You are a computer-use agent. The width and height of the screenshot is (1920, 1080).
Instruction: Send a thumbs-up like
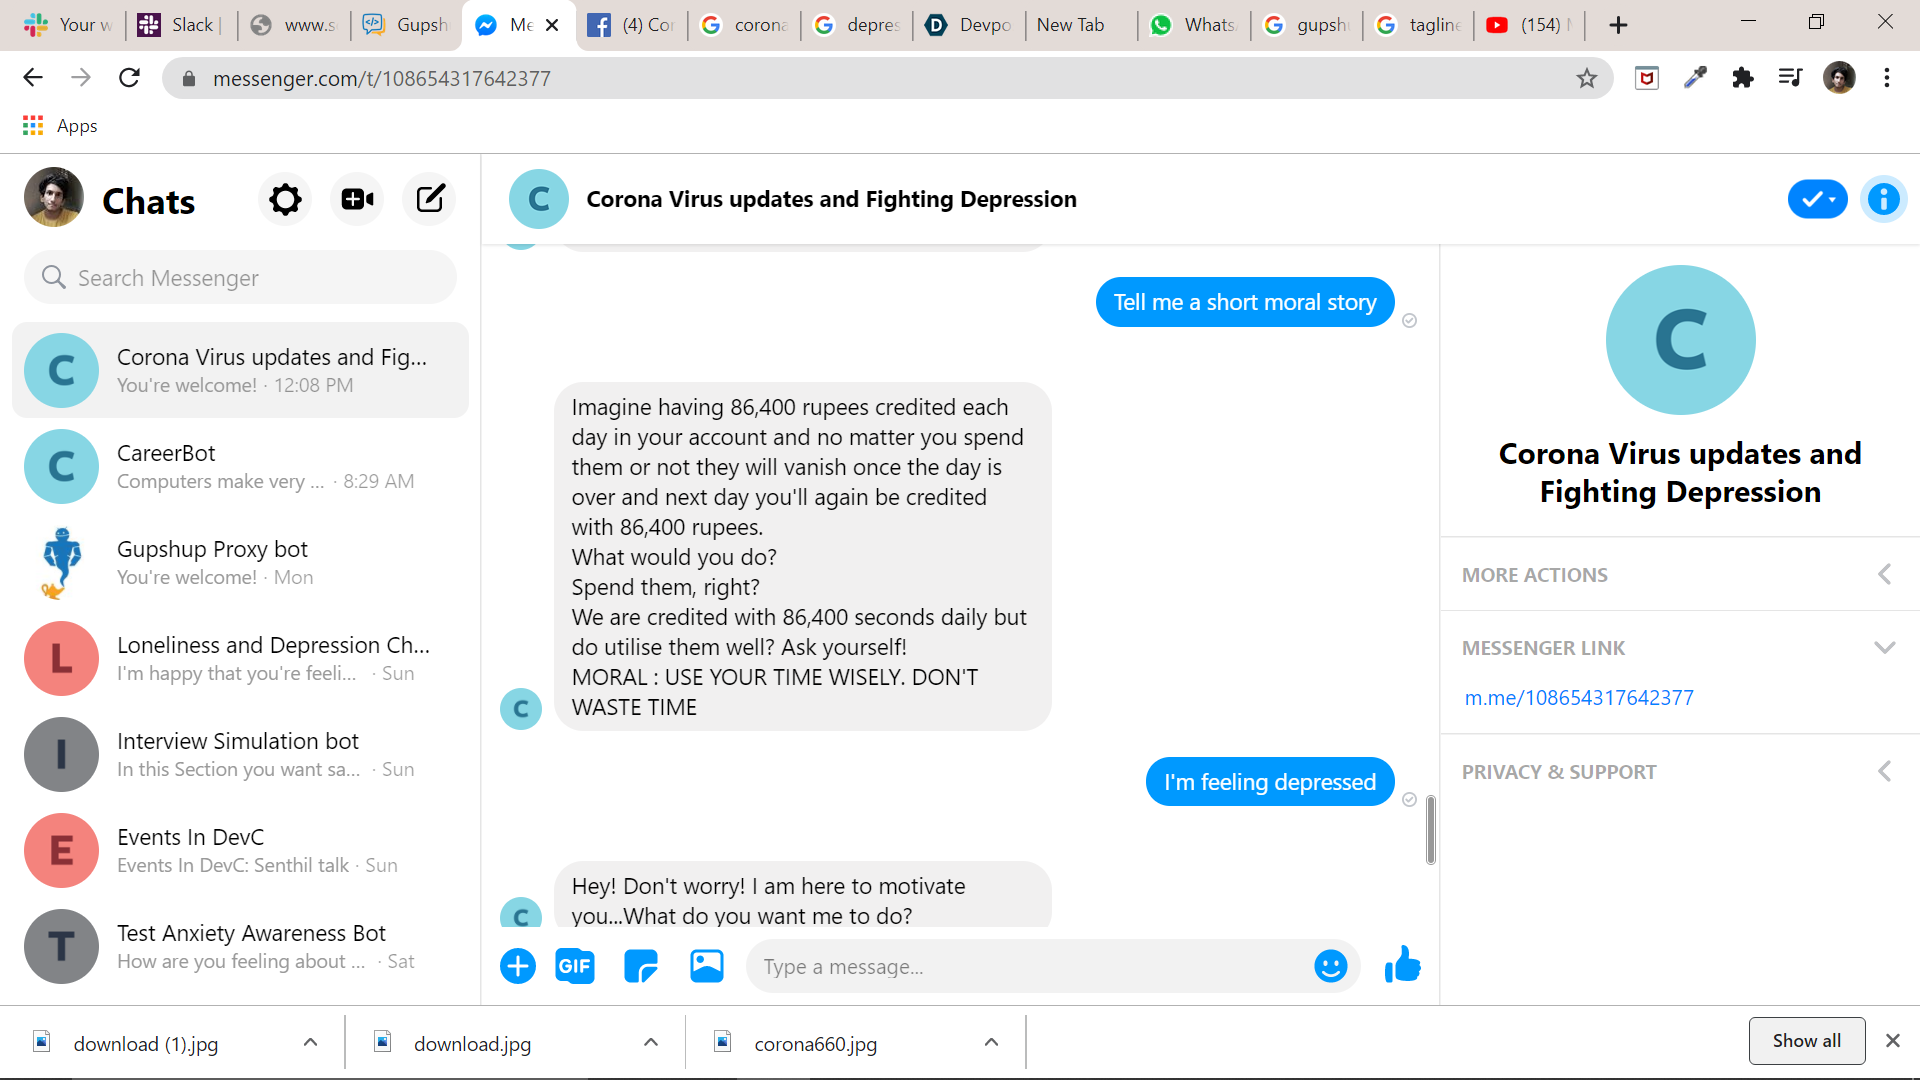pos(1402,966)
